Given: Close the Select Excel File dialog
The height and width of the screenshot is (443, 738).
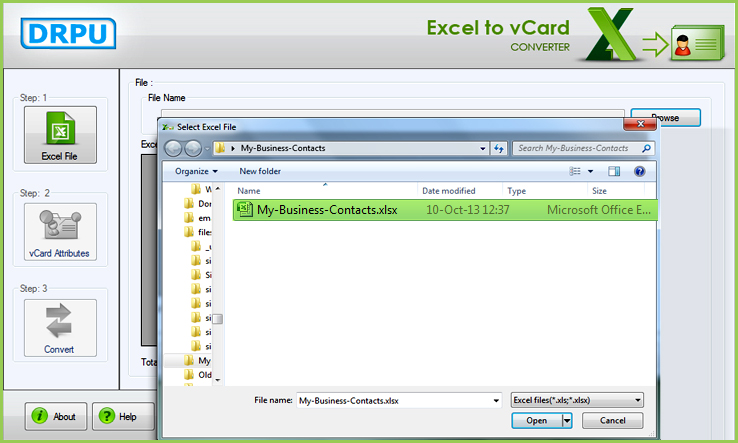Looking at the screenshot, I should pyautogui.click(x=640, y=124).
